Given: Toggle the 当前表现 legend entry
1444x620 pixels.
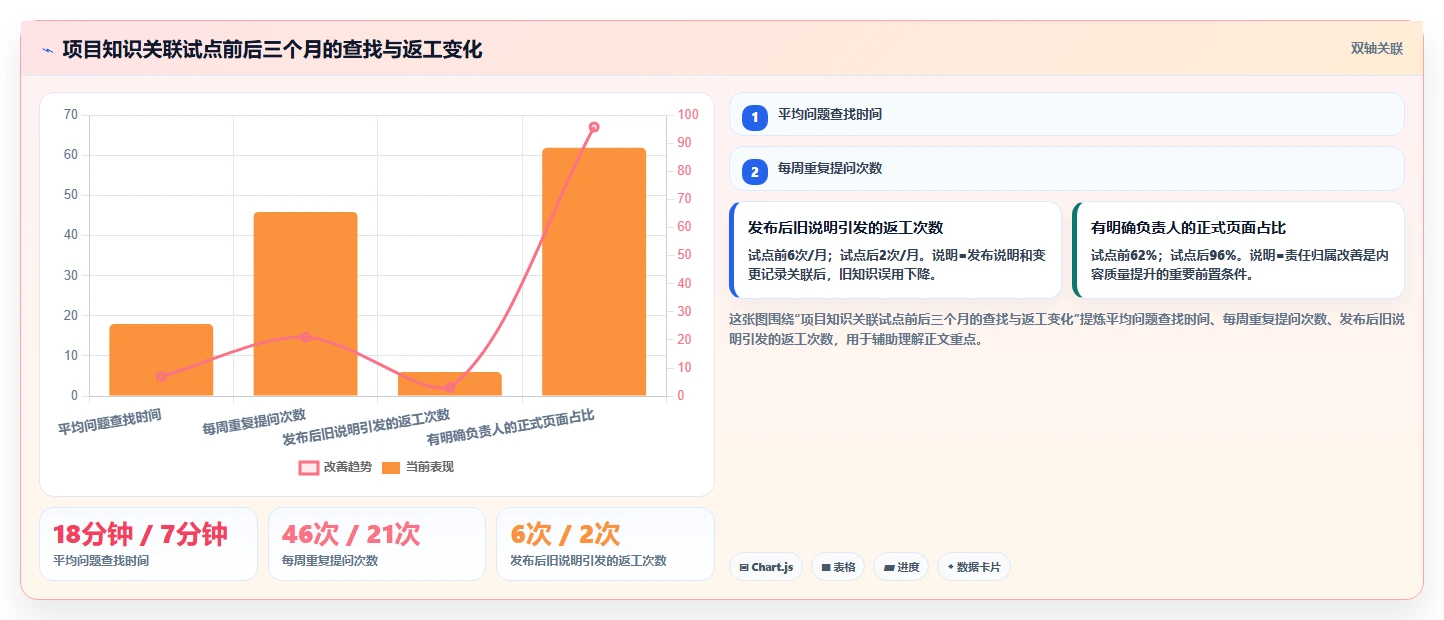Looking at the screenshot, I should point(418,467).
